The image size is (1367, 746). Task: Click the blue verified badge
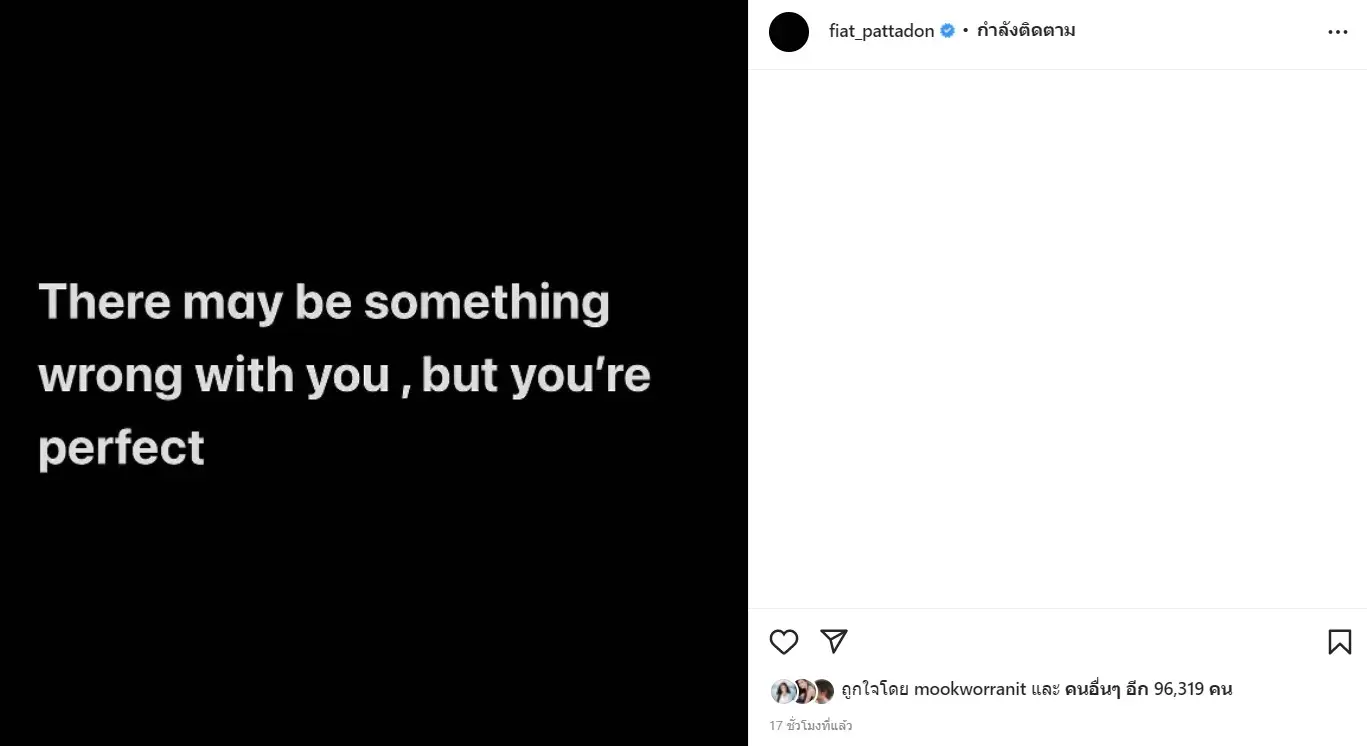(x=947, y=31)
